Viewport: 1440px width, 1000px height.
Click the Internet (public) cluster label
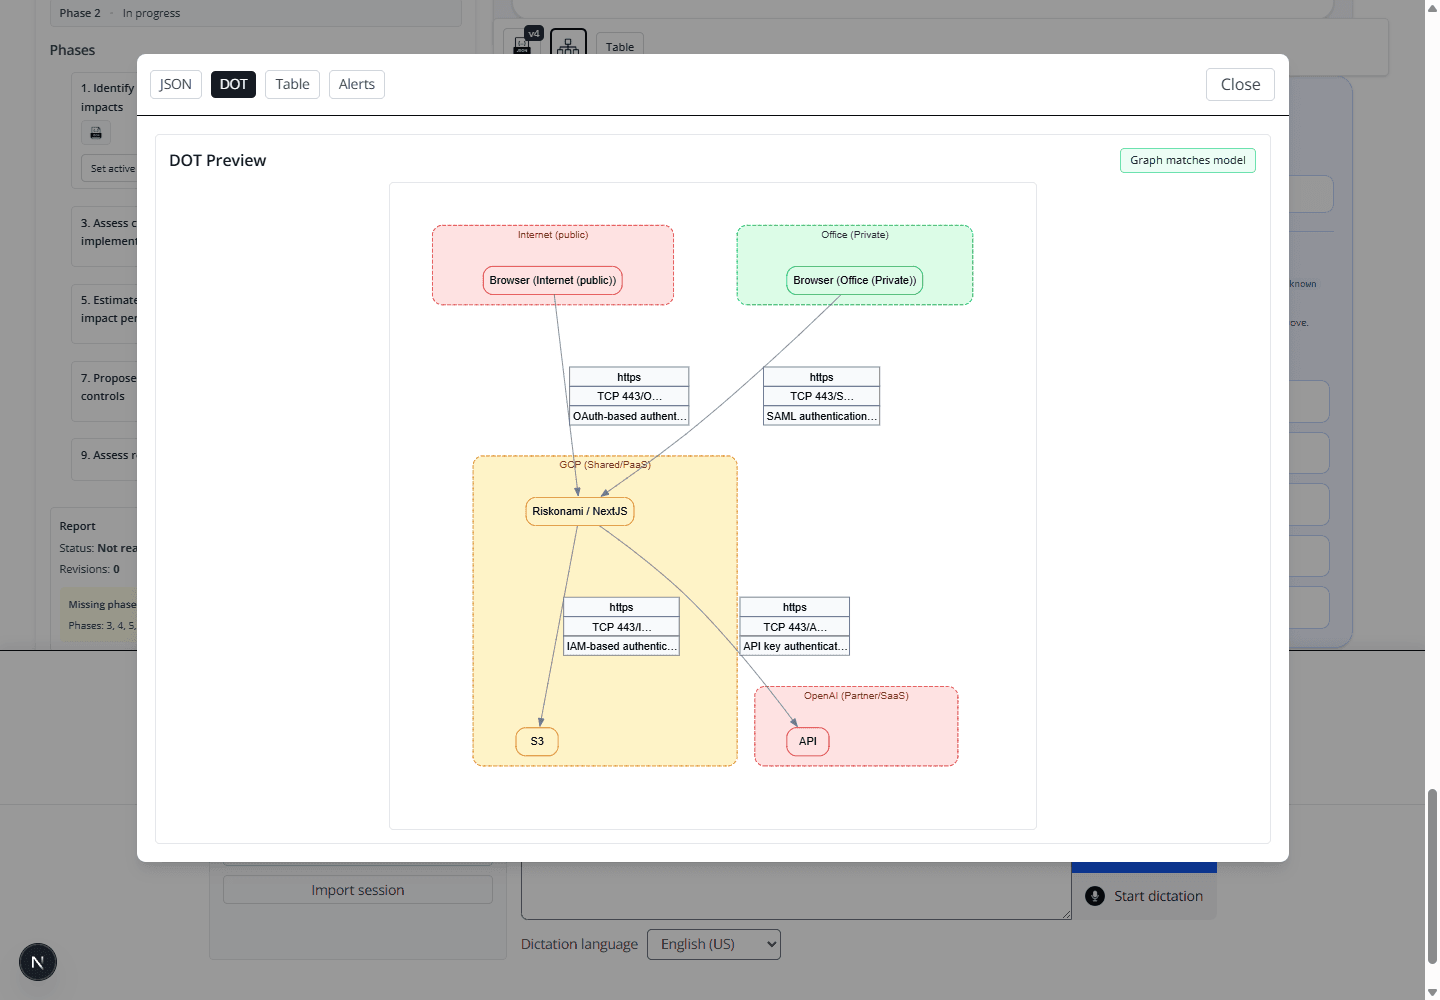[553, 235]
